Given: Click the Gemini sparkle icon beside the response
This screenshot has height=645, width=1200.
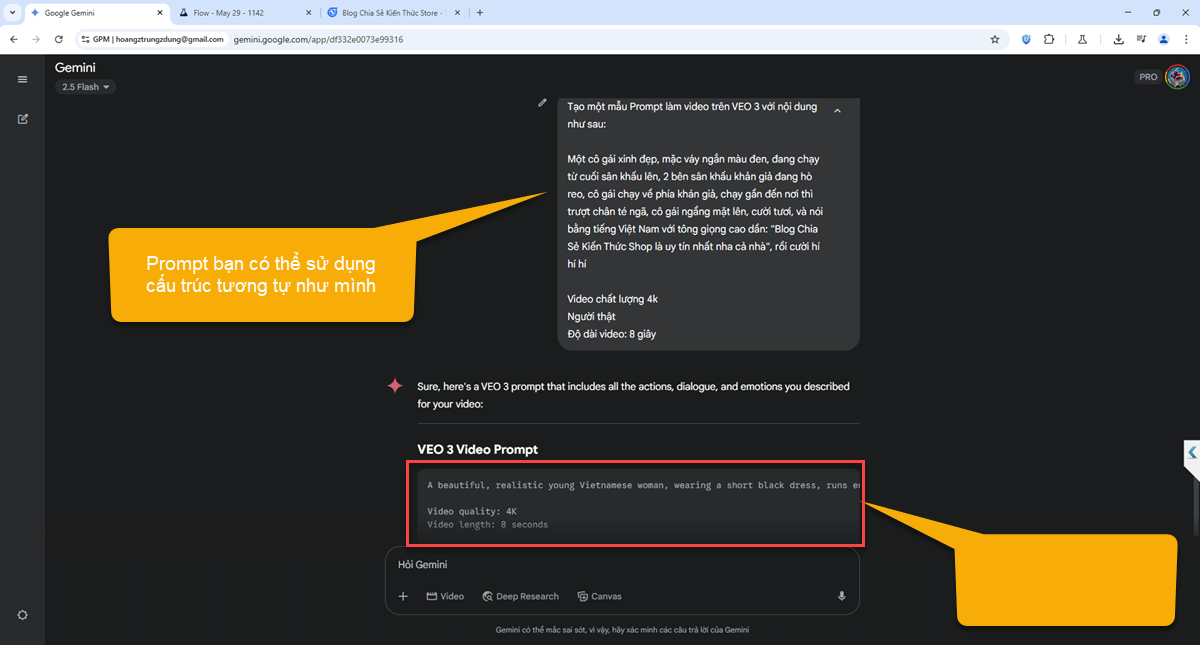Looking at the screenshot, I should point(395,386).
